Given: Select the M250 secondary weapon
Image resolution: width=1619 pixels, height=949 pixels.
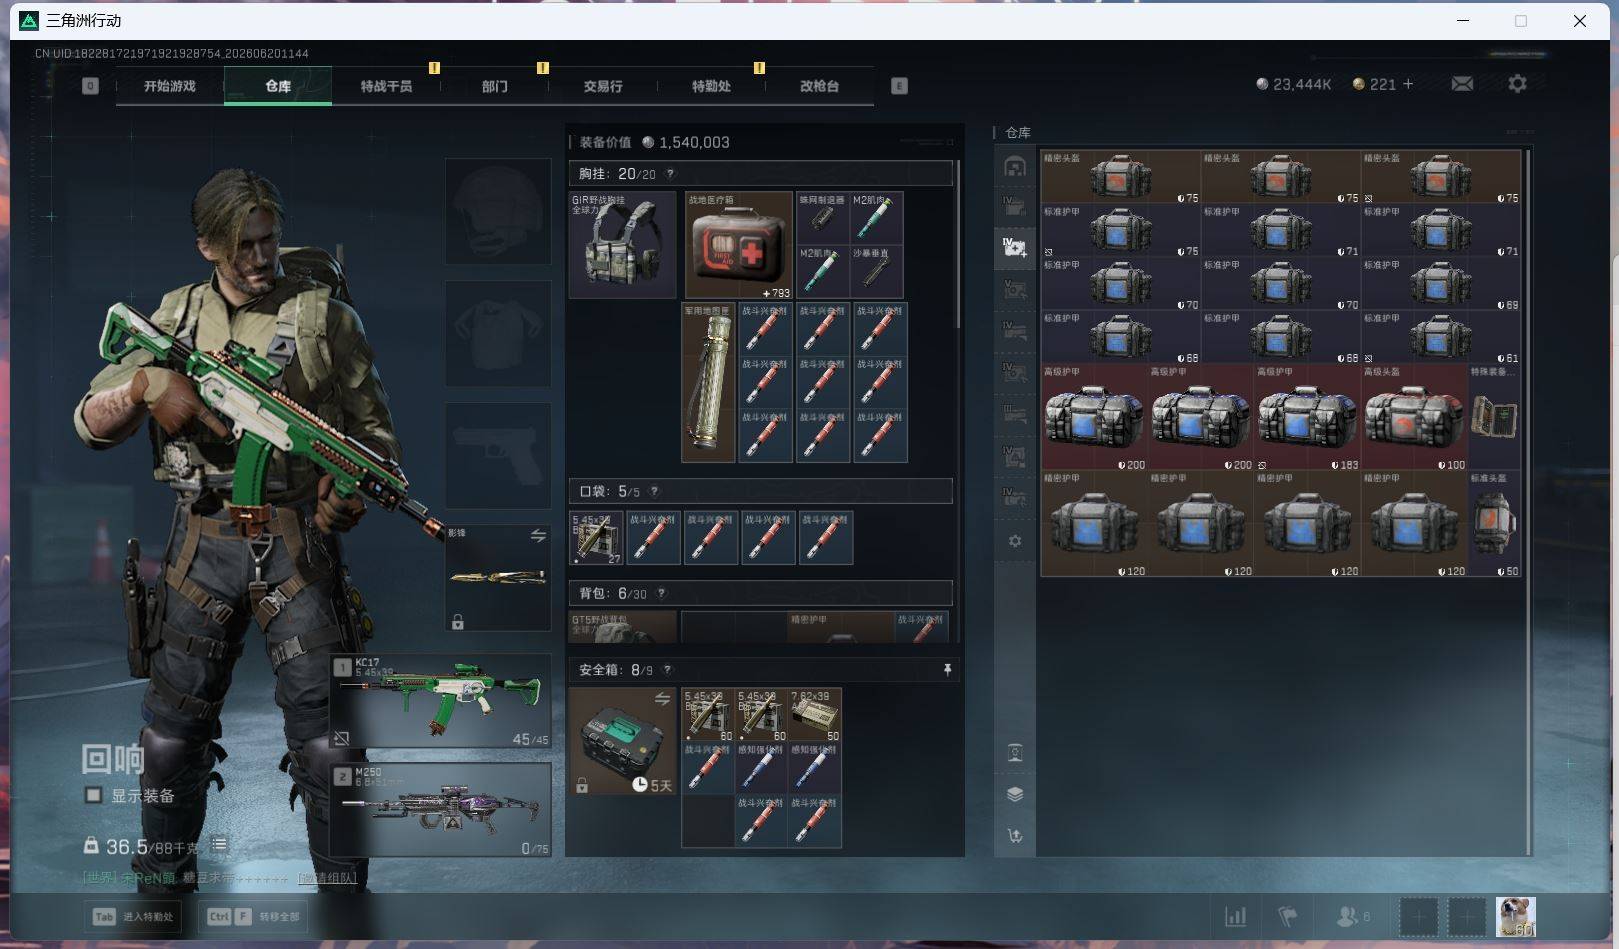Looking at the screenshot, I should 441,810.
